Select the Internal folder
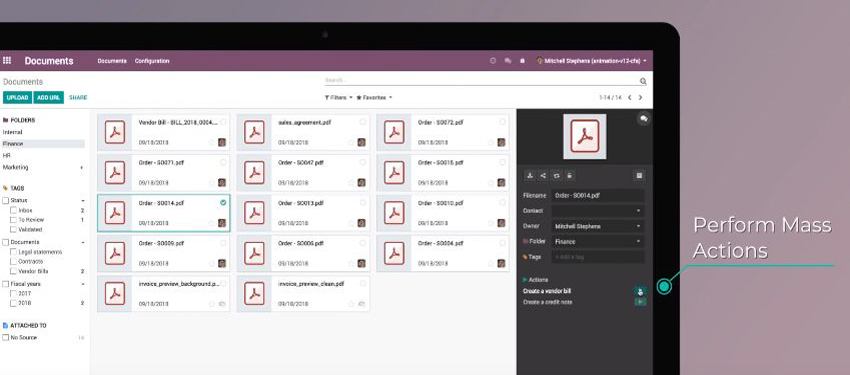 pos(12,132)
